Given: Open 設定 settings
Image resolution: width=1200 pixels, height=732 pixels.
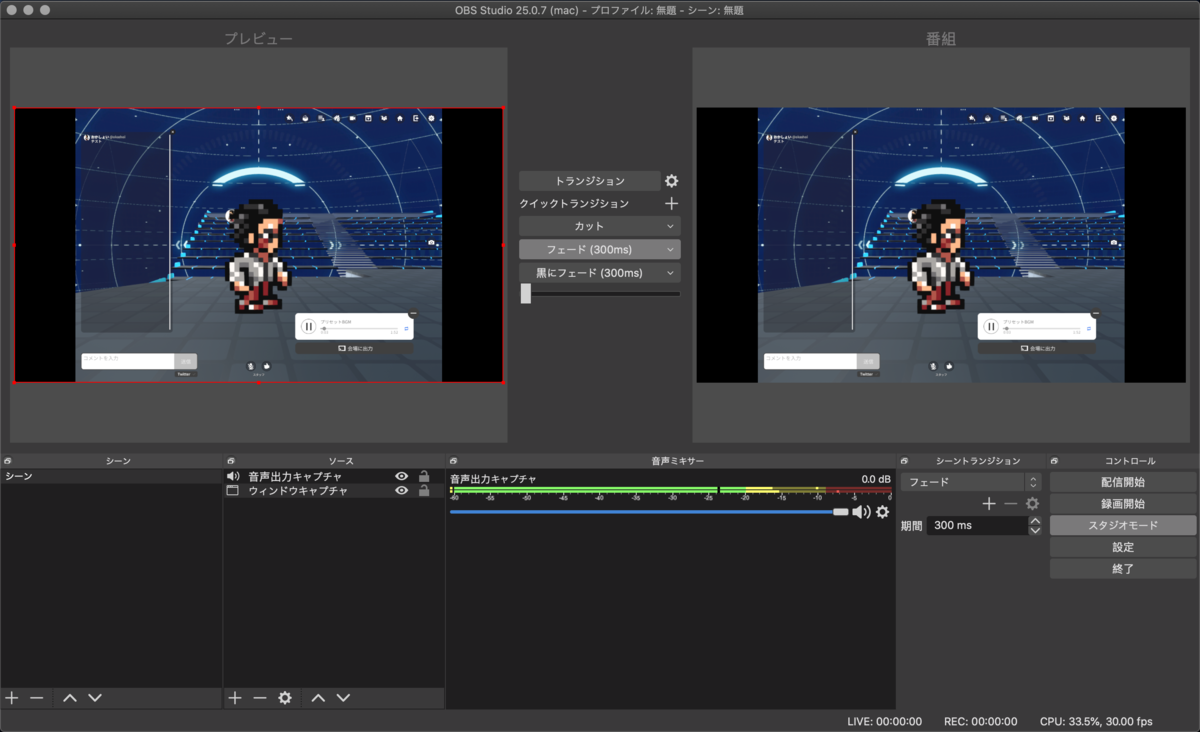Looking at the screenshot, I should click(1123, 547).
